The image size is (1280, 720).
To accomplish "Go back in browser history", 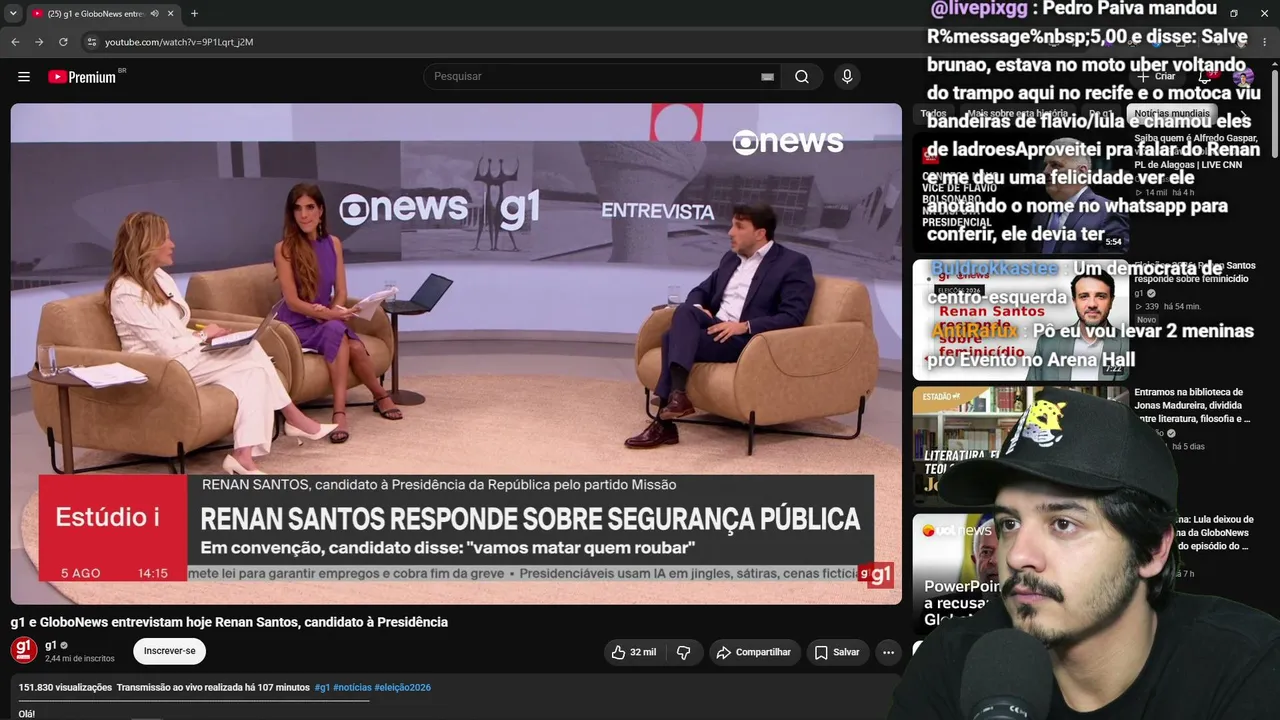I will click(x=15, y=42).
